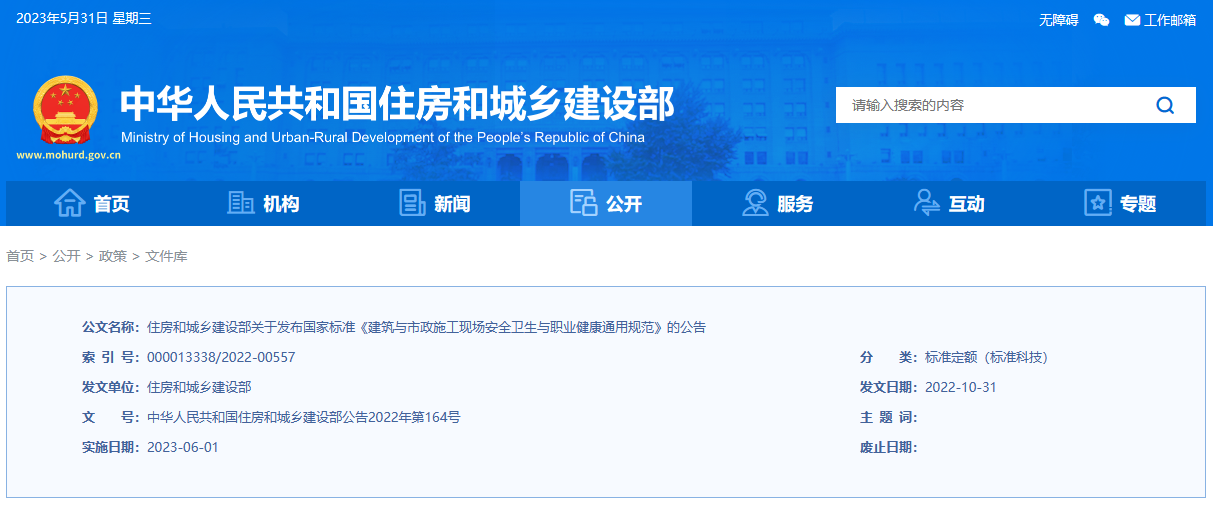
Task: Click the house icon for 首页
Action: point(69,203)
